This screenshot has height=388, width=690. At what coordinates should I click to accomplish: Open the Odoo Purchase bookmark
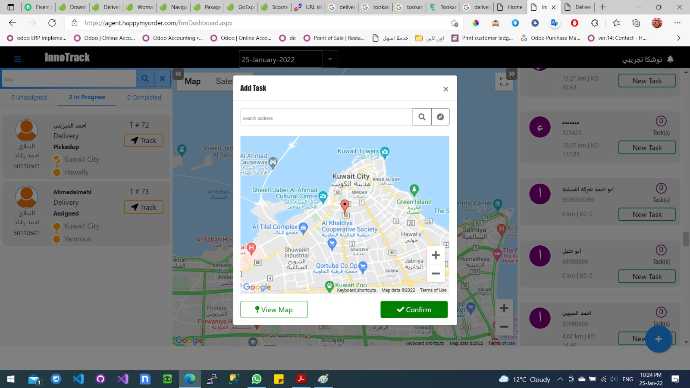click(550, 38)
